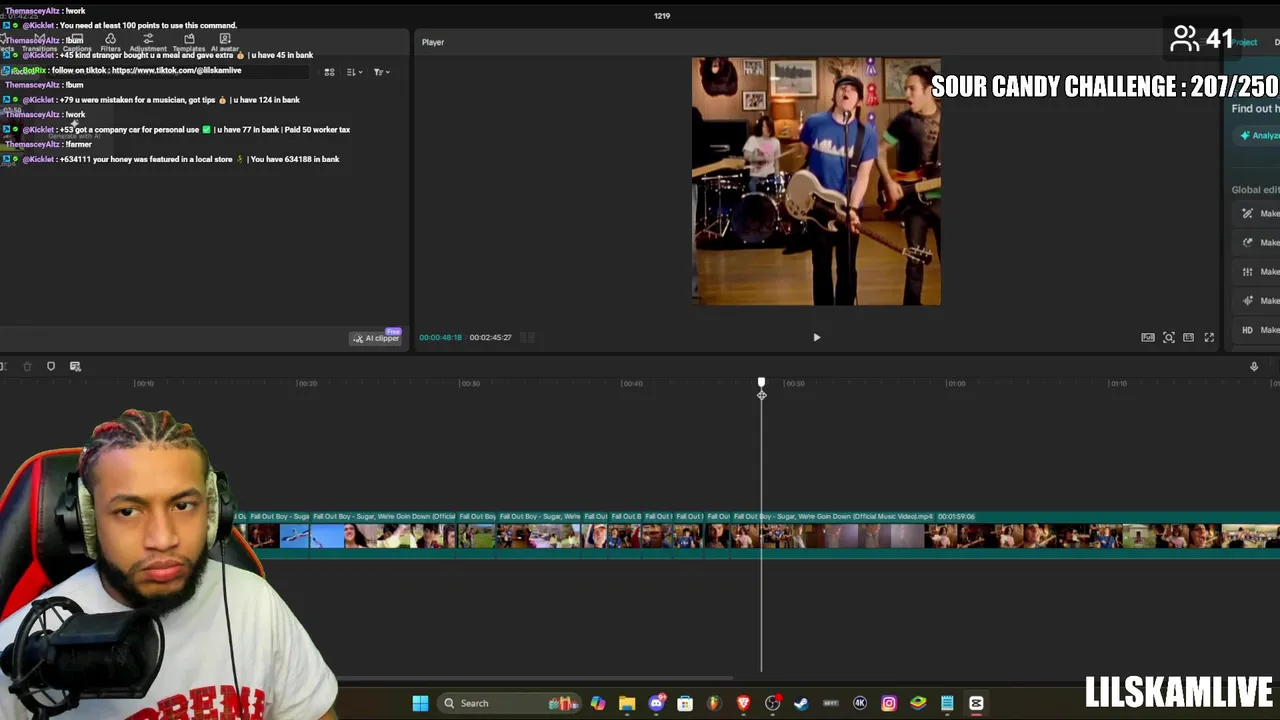Click the equalizer sliders Make option icon
Image resolution: width=1280 pixels, height=720 pixels.
[1247, 271]
